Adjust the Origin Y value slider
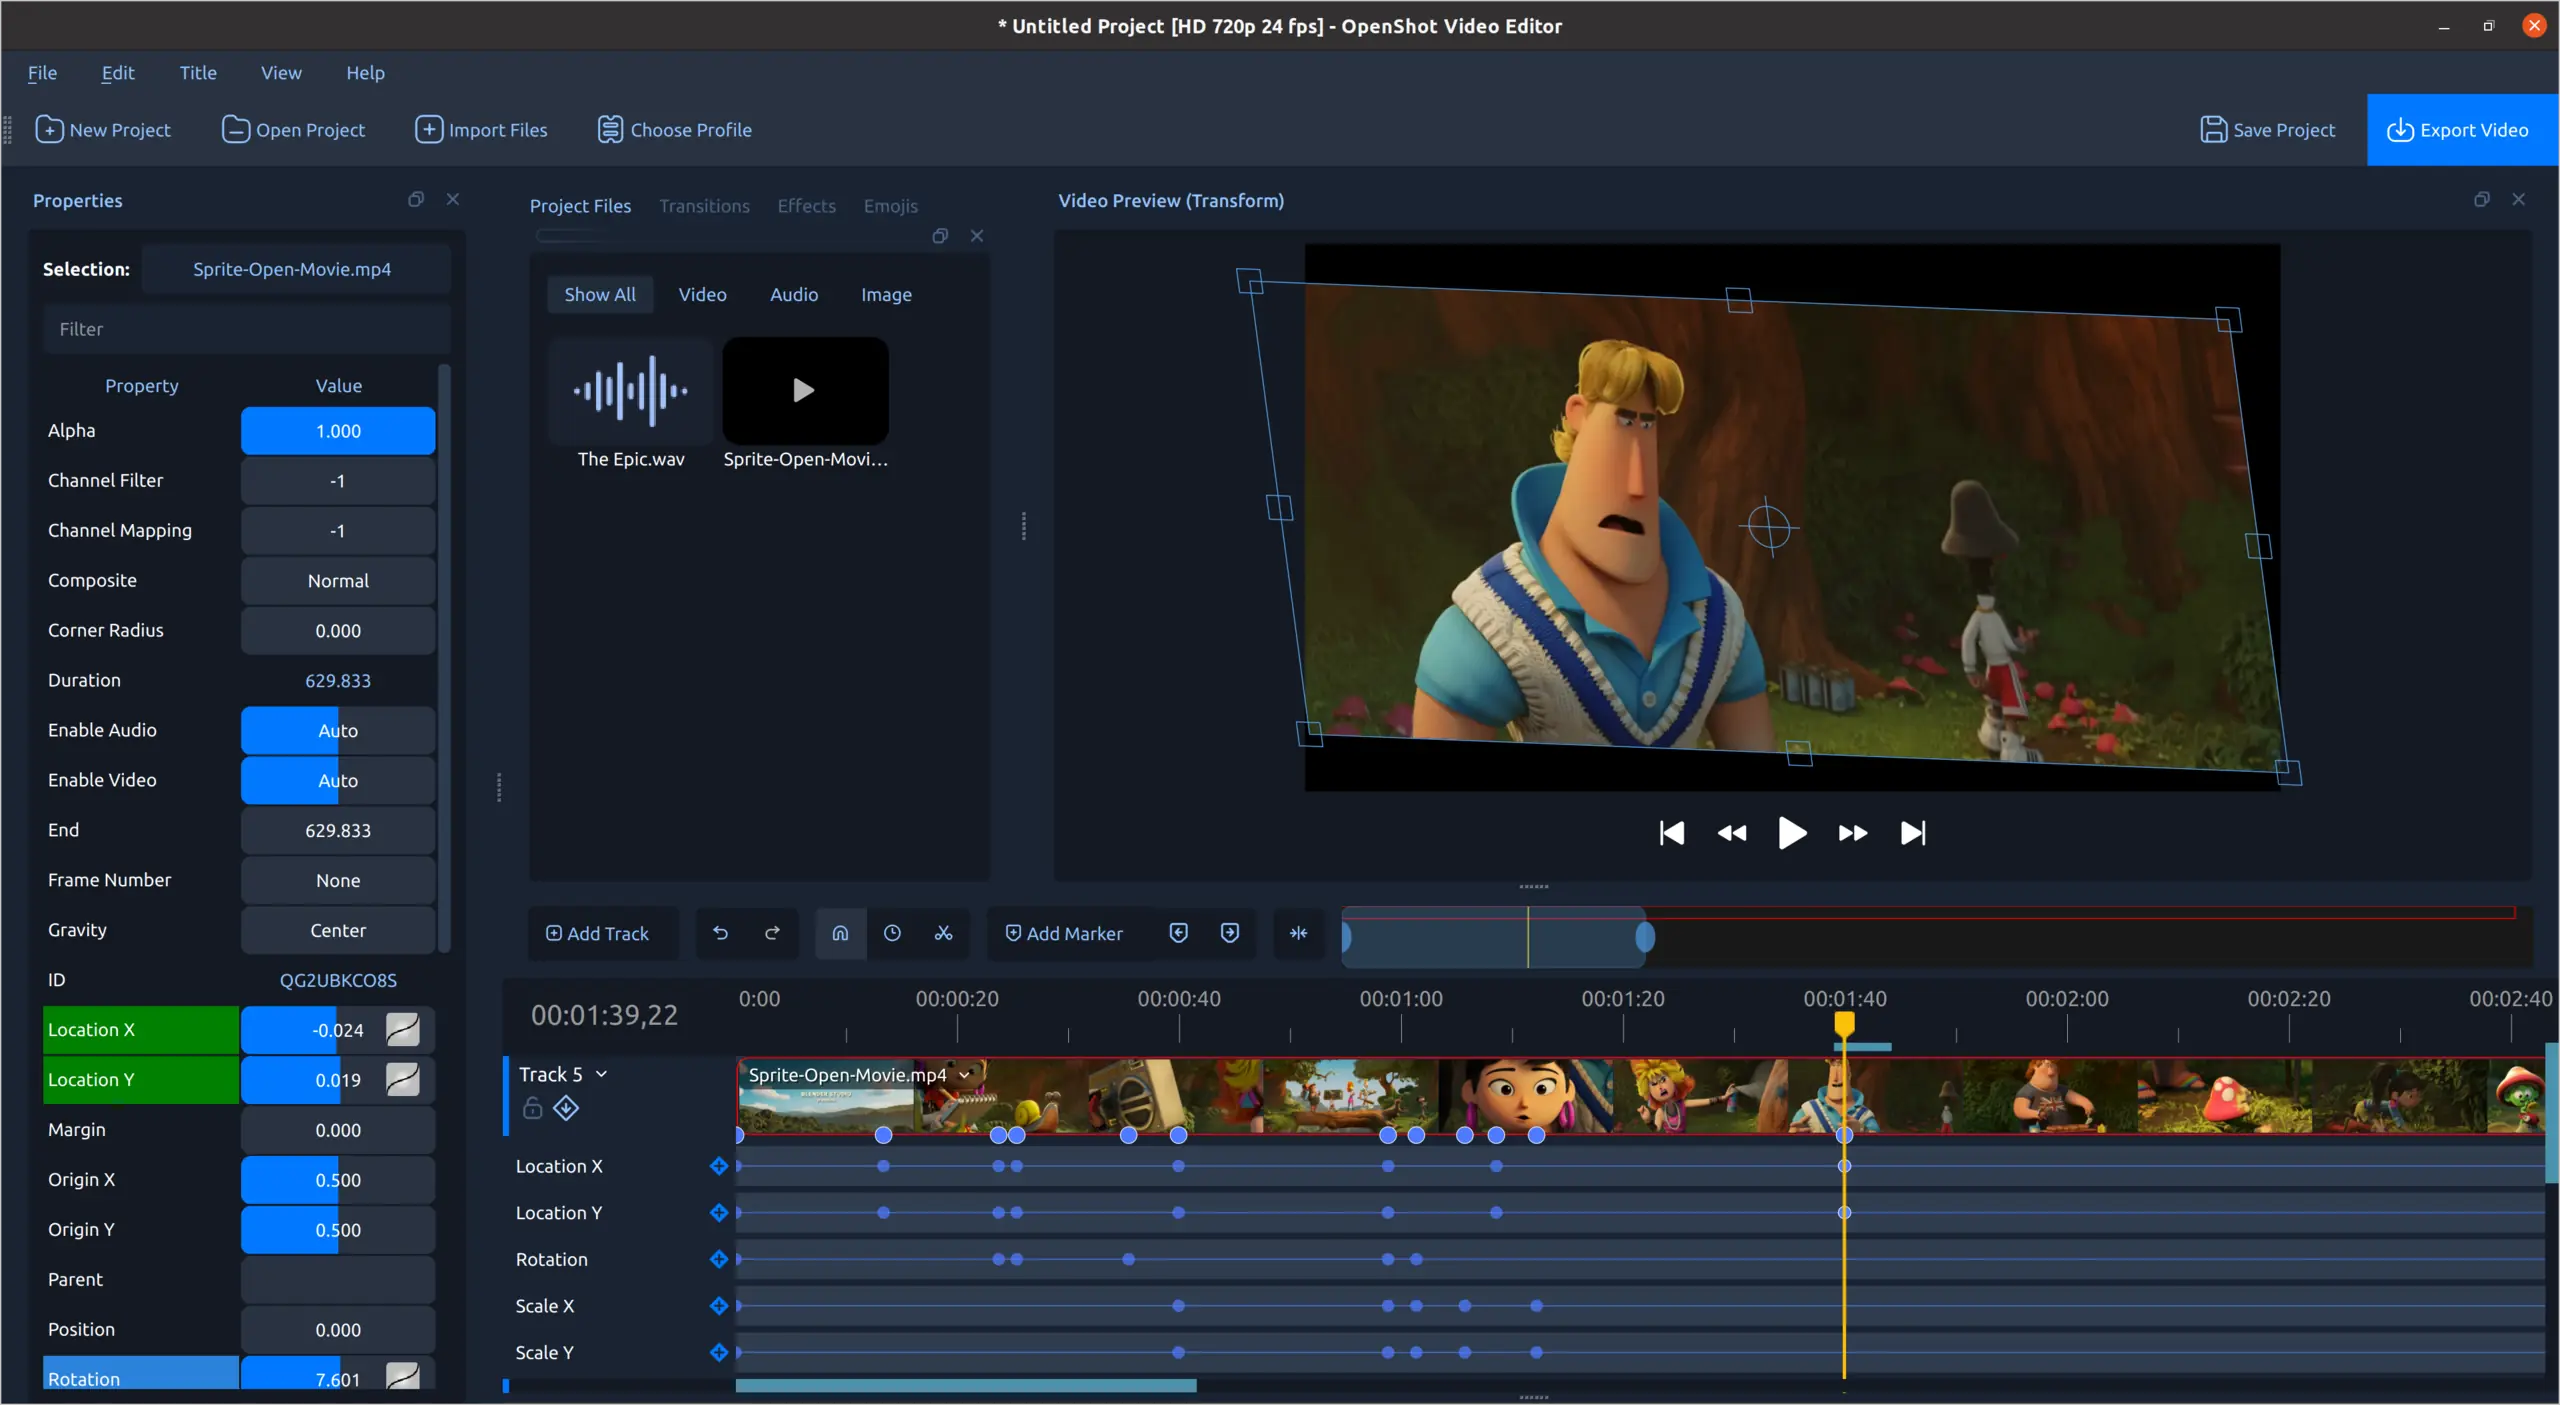The height and width of the screenshot is (1405, 2560). [338, 1230]
